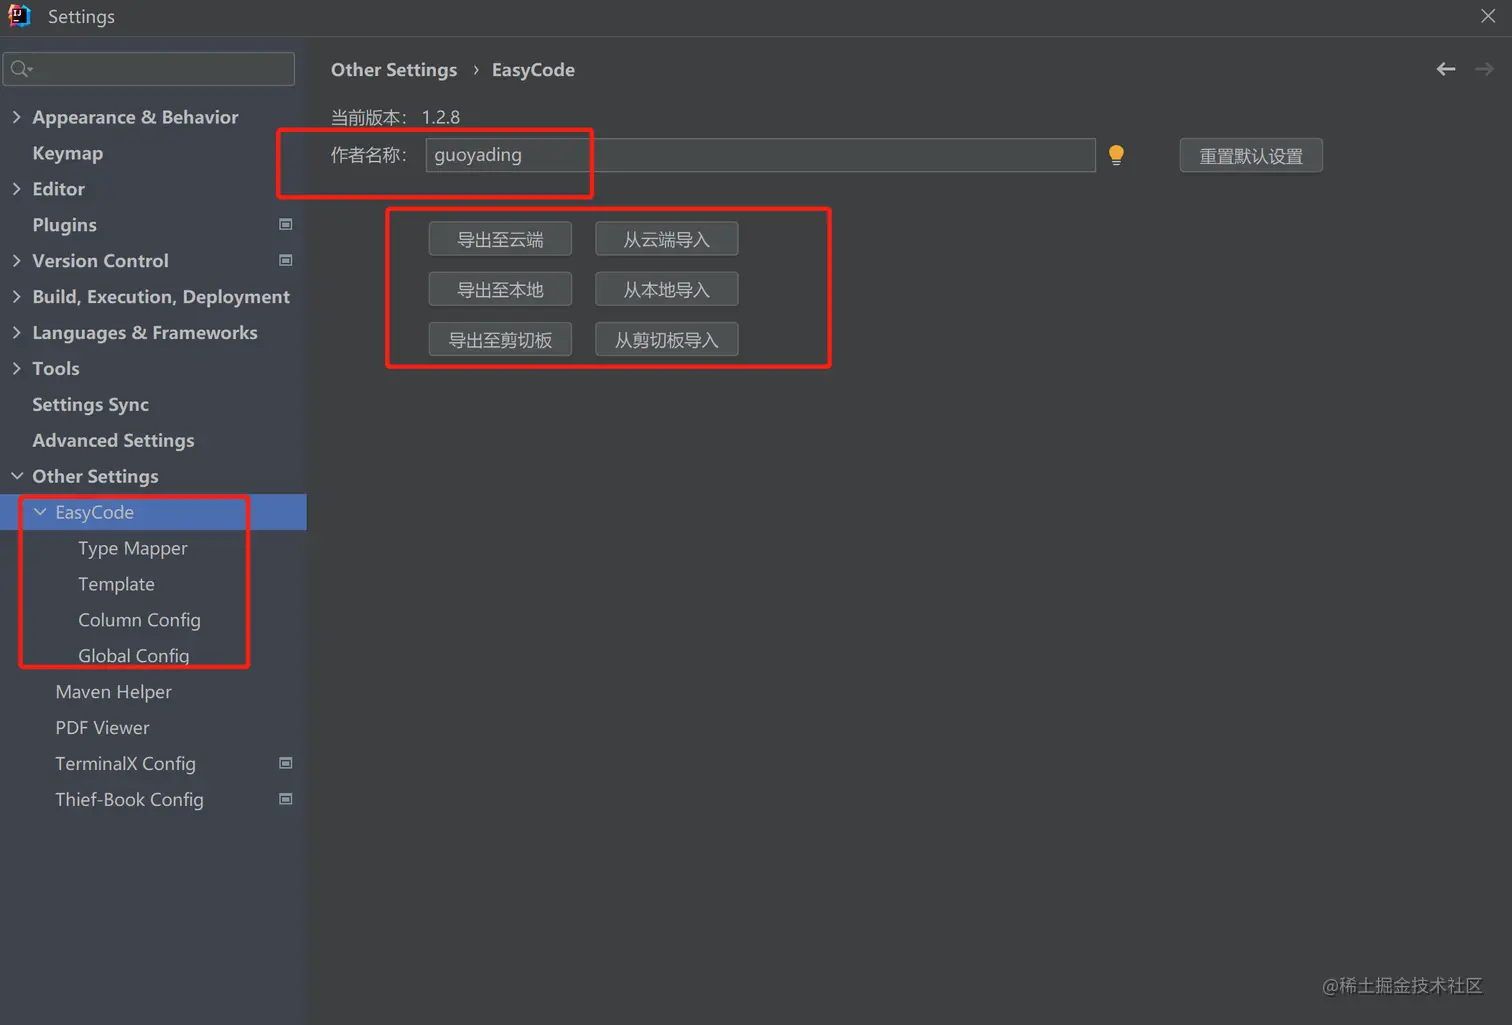Viewport: 1512px width, 1025px height.
Task: Click the 从剪切板导入 button
Action: point(666,339)
